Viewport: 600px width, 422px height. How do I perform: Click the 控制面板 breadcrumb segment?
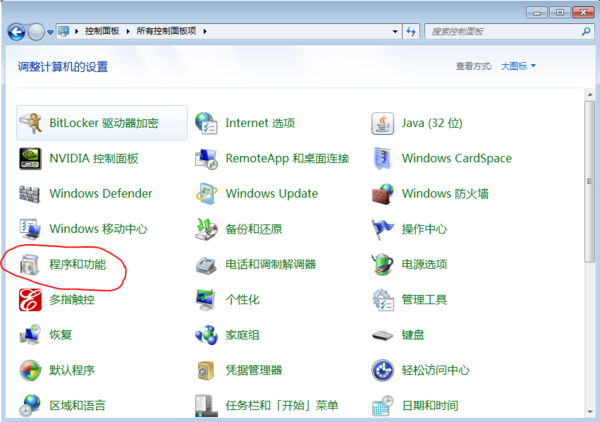point(102,31)
